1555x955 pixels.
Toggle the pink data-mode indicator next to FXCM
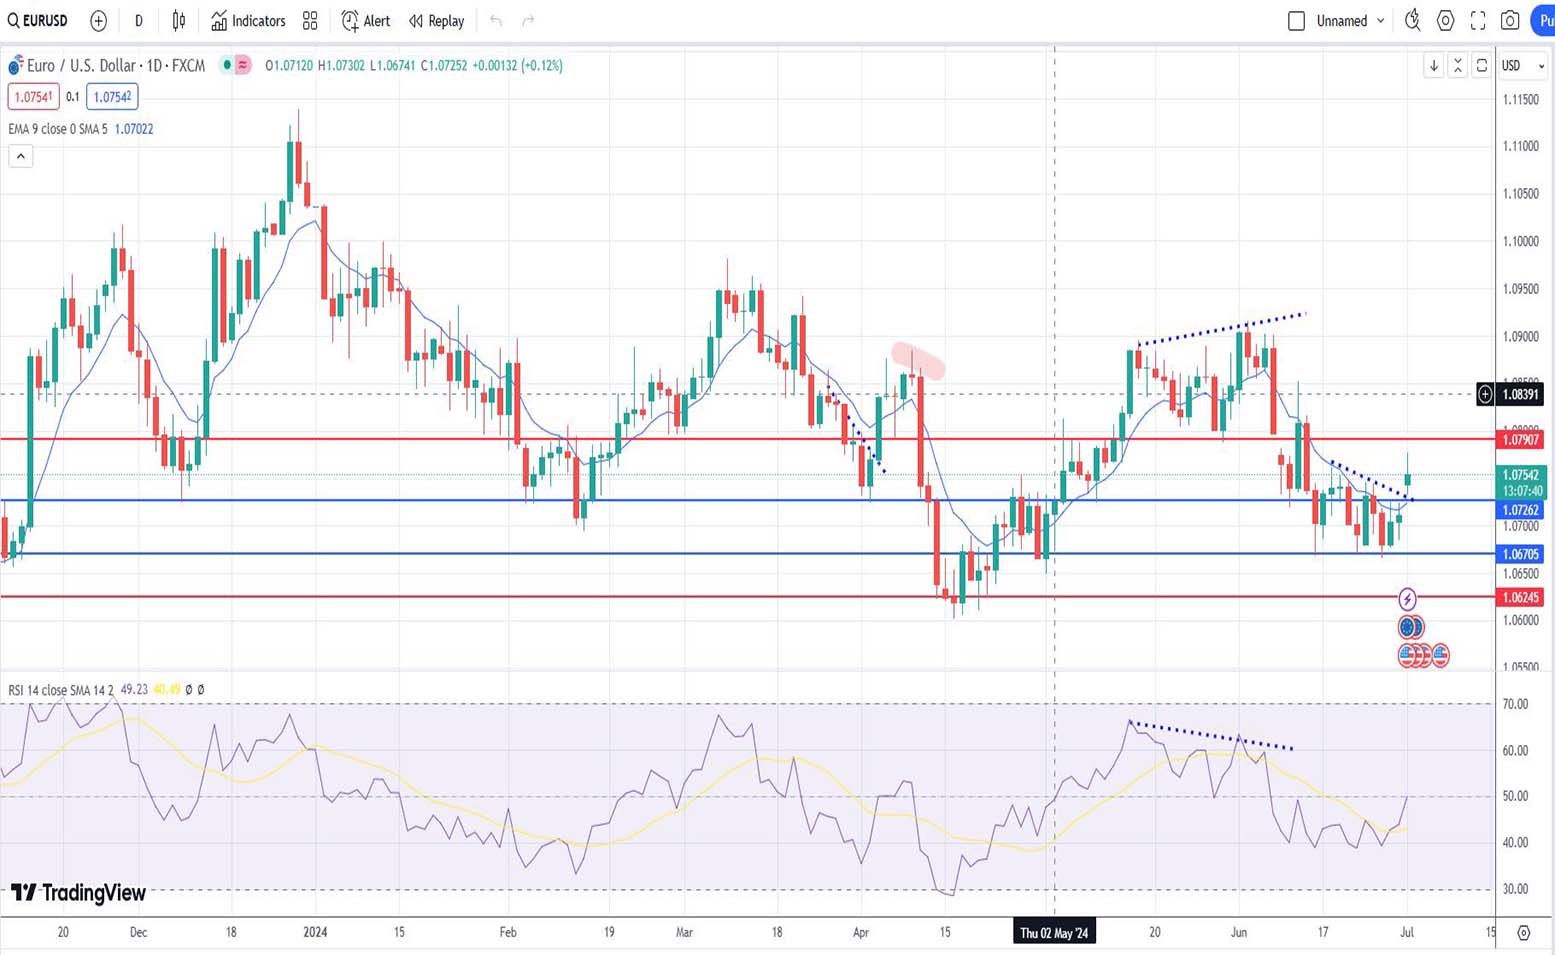pos(242,65)
